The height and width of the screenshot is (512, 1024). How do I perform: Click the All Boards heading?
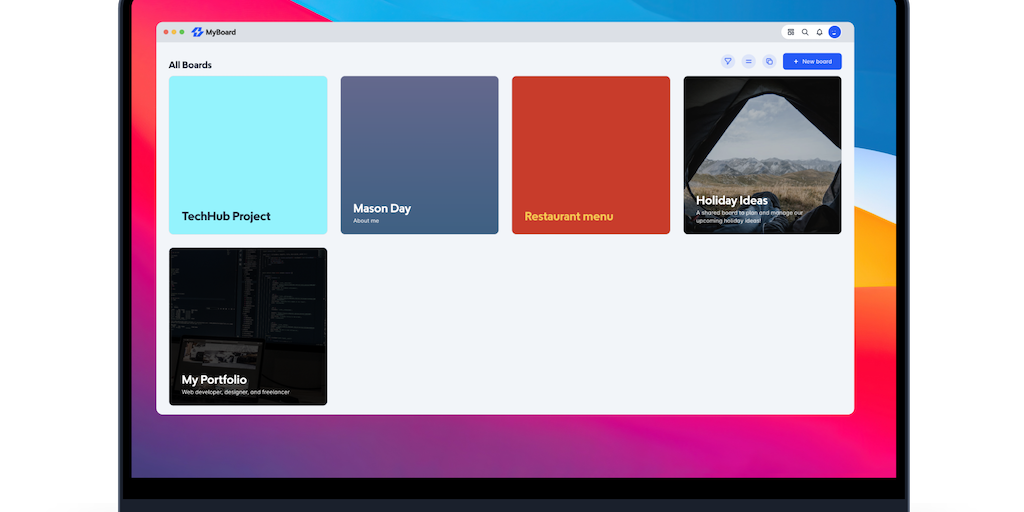coord(190,65)
